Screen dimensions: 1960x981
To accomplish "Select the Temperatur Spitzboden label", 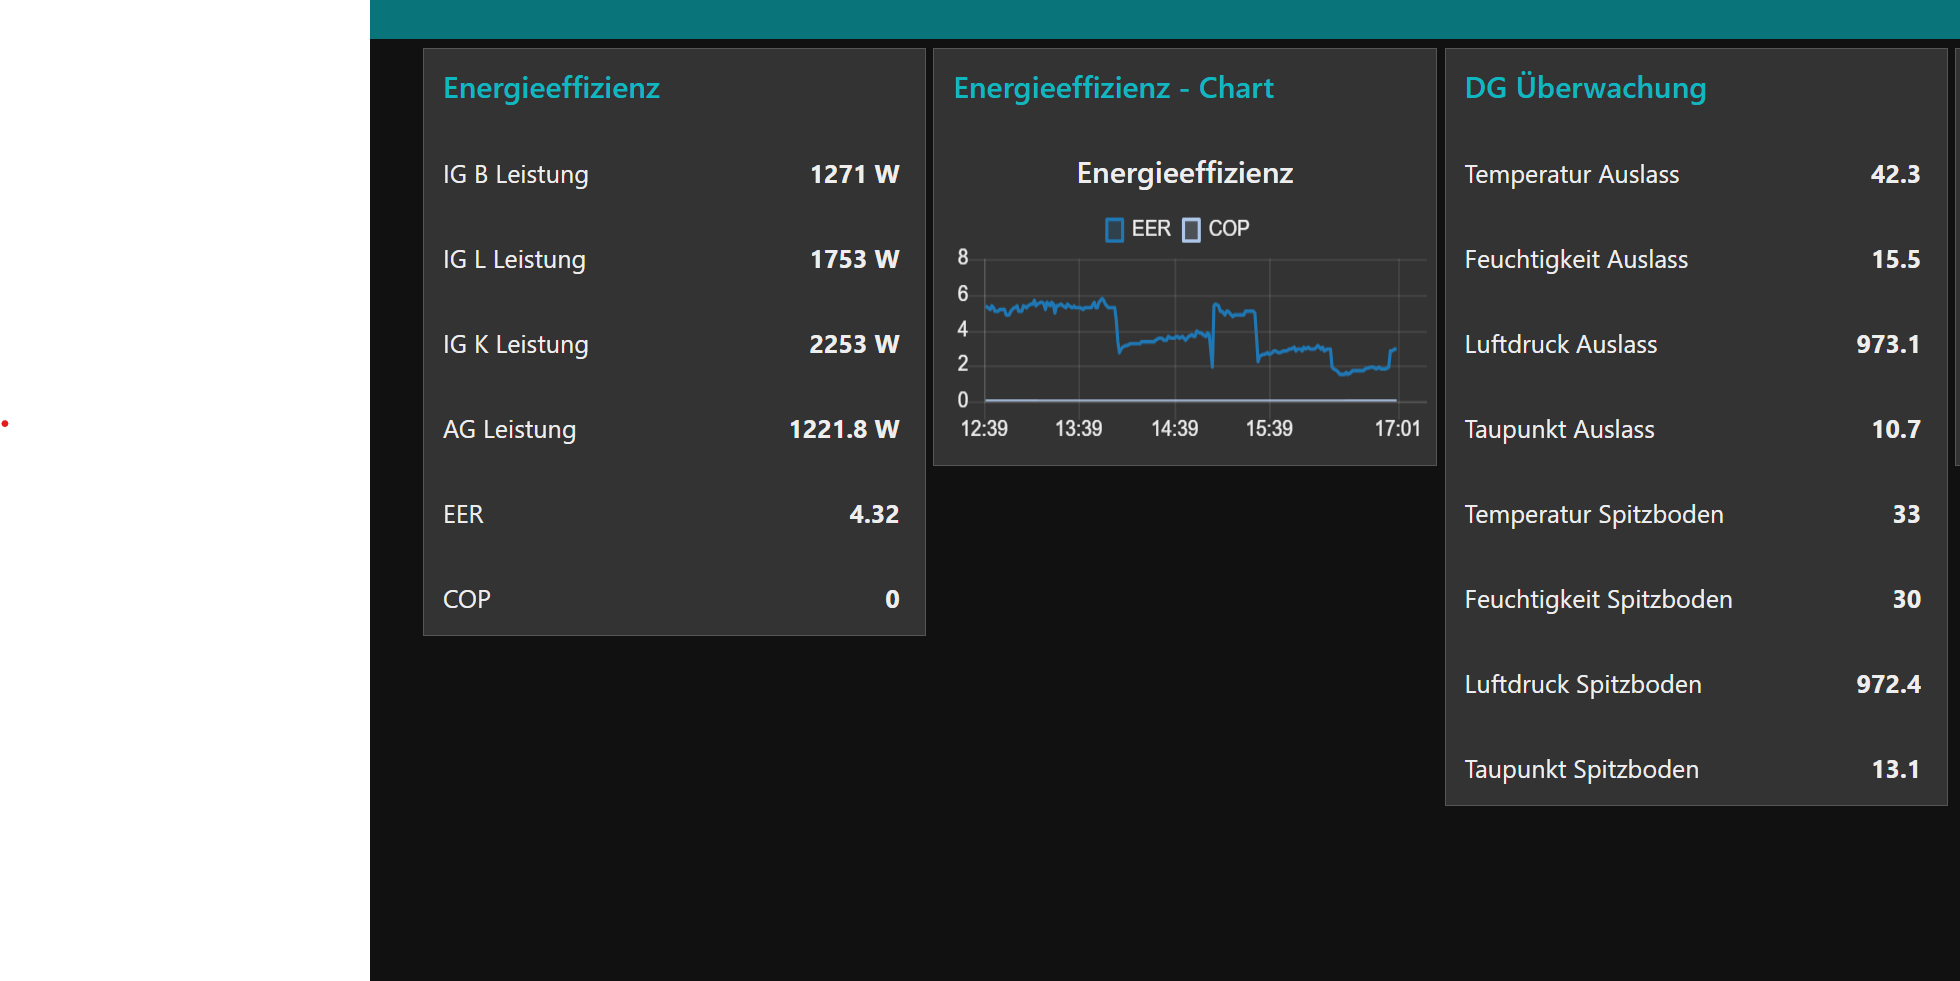I will pos(1593,515).
